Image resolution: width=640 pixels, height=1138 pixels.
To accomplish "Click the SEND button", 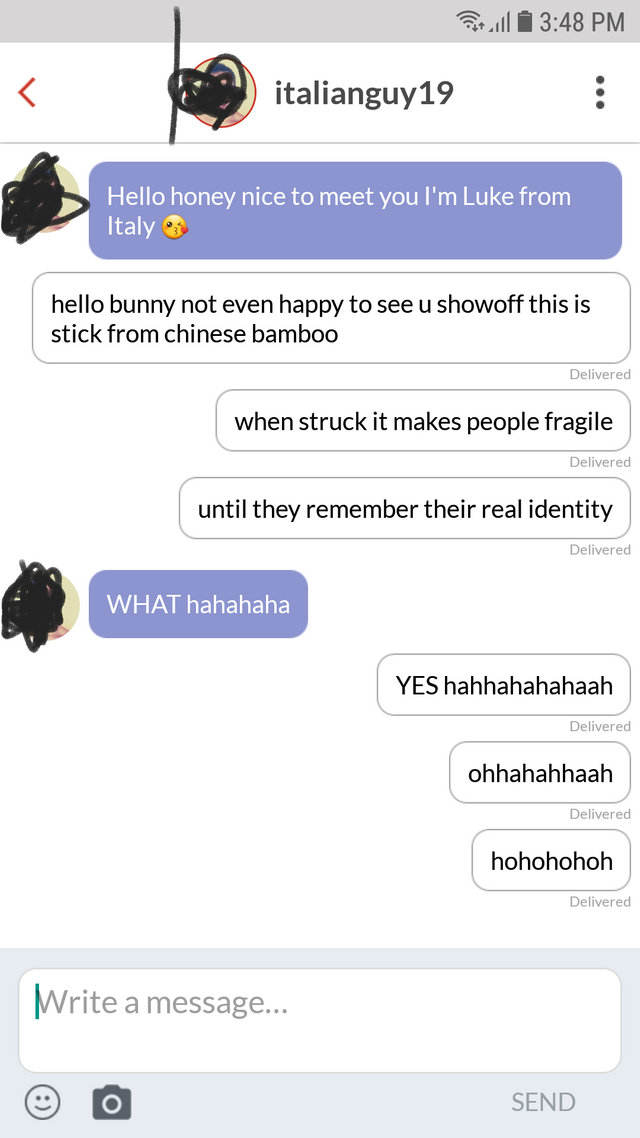I will point(543,1102).
